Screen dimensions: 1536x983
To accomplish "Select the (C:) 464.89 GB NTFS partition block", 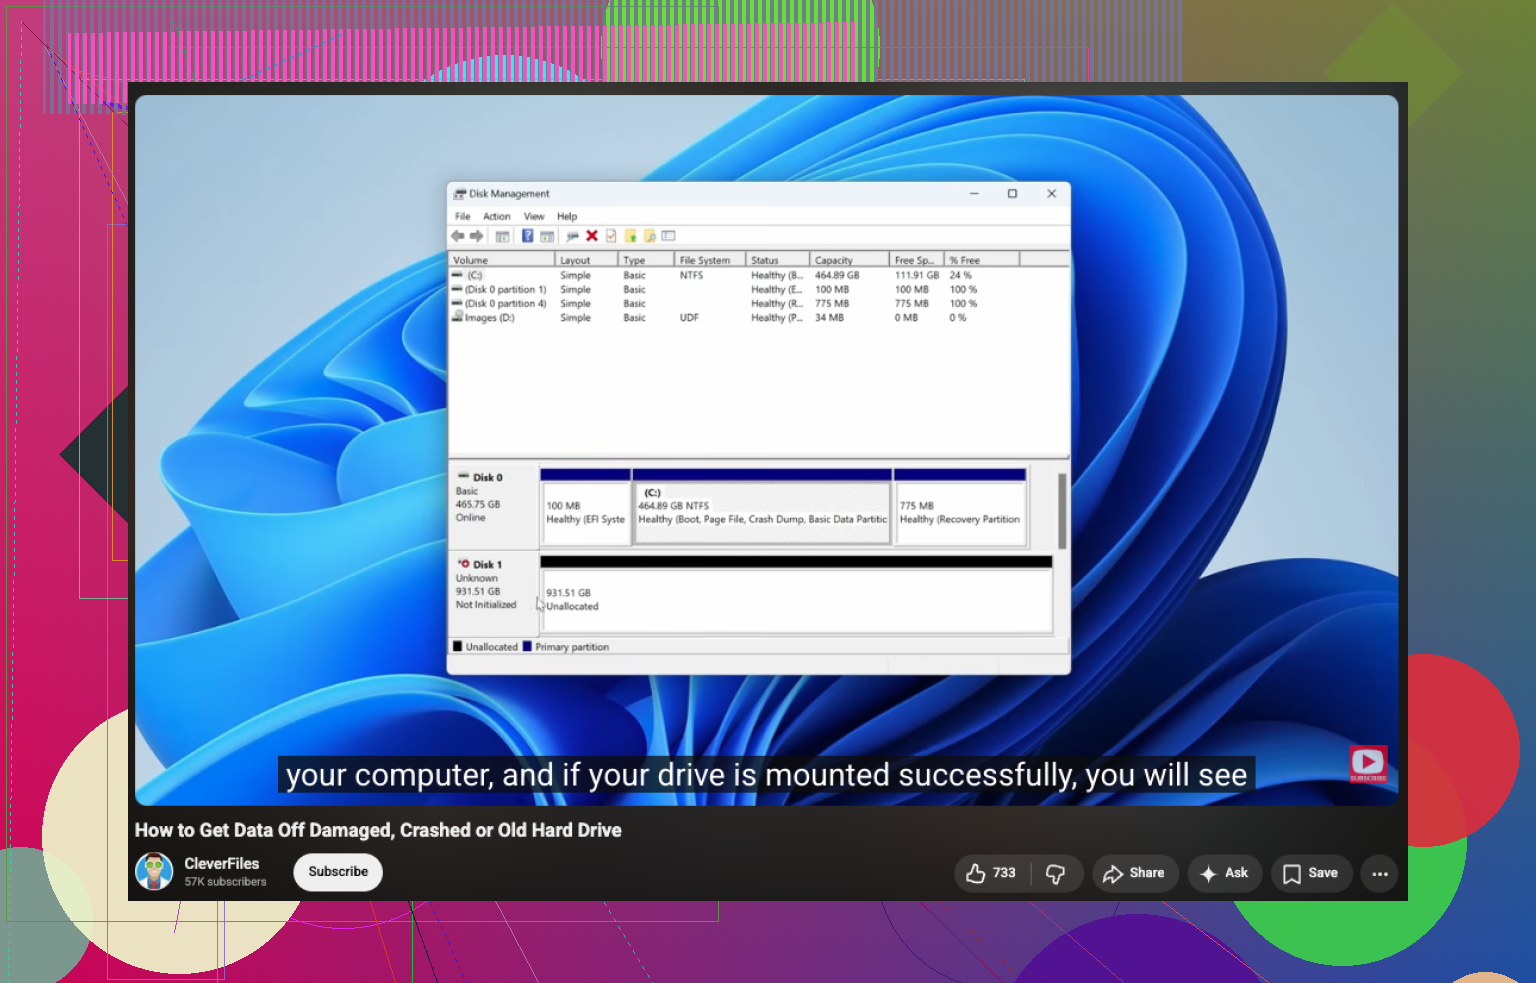I will 762,507.
